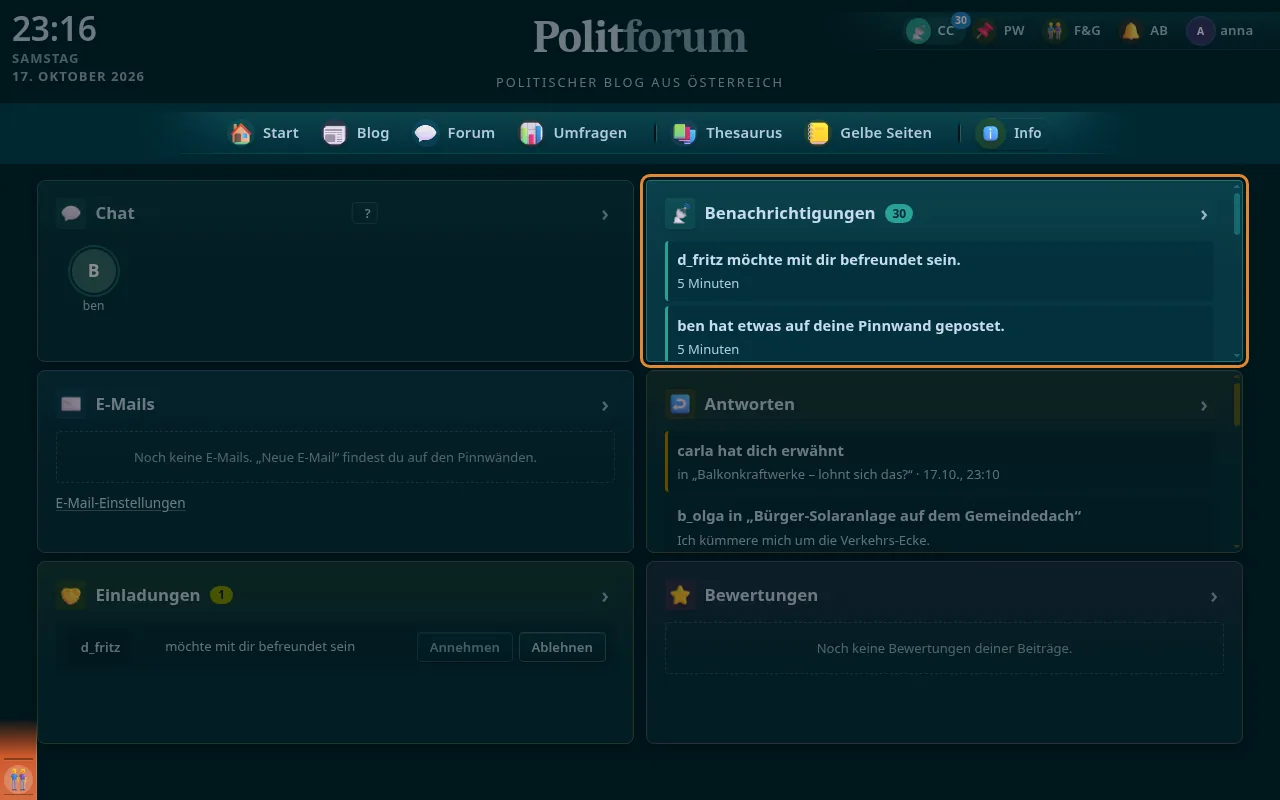
Task: Click the Thesaurus books icon
Action: click(x=684, y=133)
